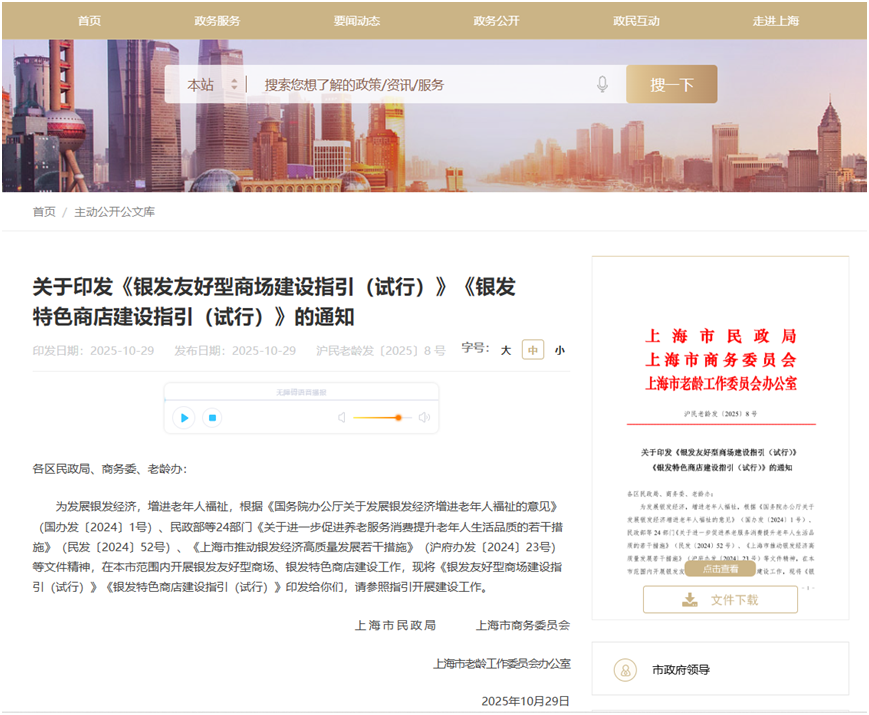Image resolution: width=869 pixels, height=715 pixels.
Task: Open the 要闻动态 navigation item
Action: [x=356, y=21]
